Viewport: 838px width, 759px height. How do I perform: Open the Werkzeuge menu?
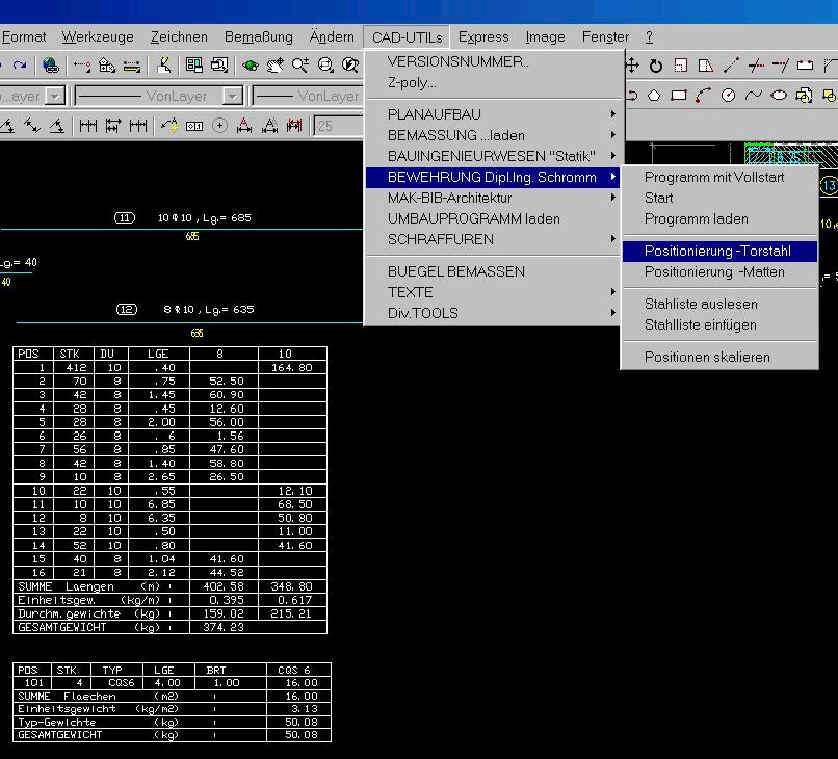click(x=97, y=37)
